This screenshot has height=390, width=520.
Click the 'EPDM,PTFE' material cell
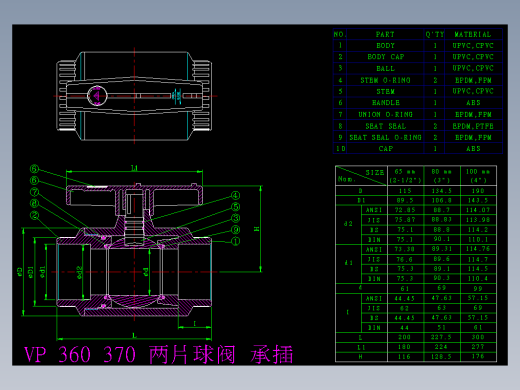[x=473, y=126]
